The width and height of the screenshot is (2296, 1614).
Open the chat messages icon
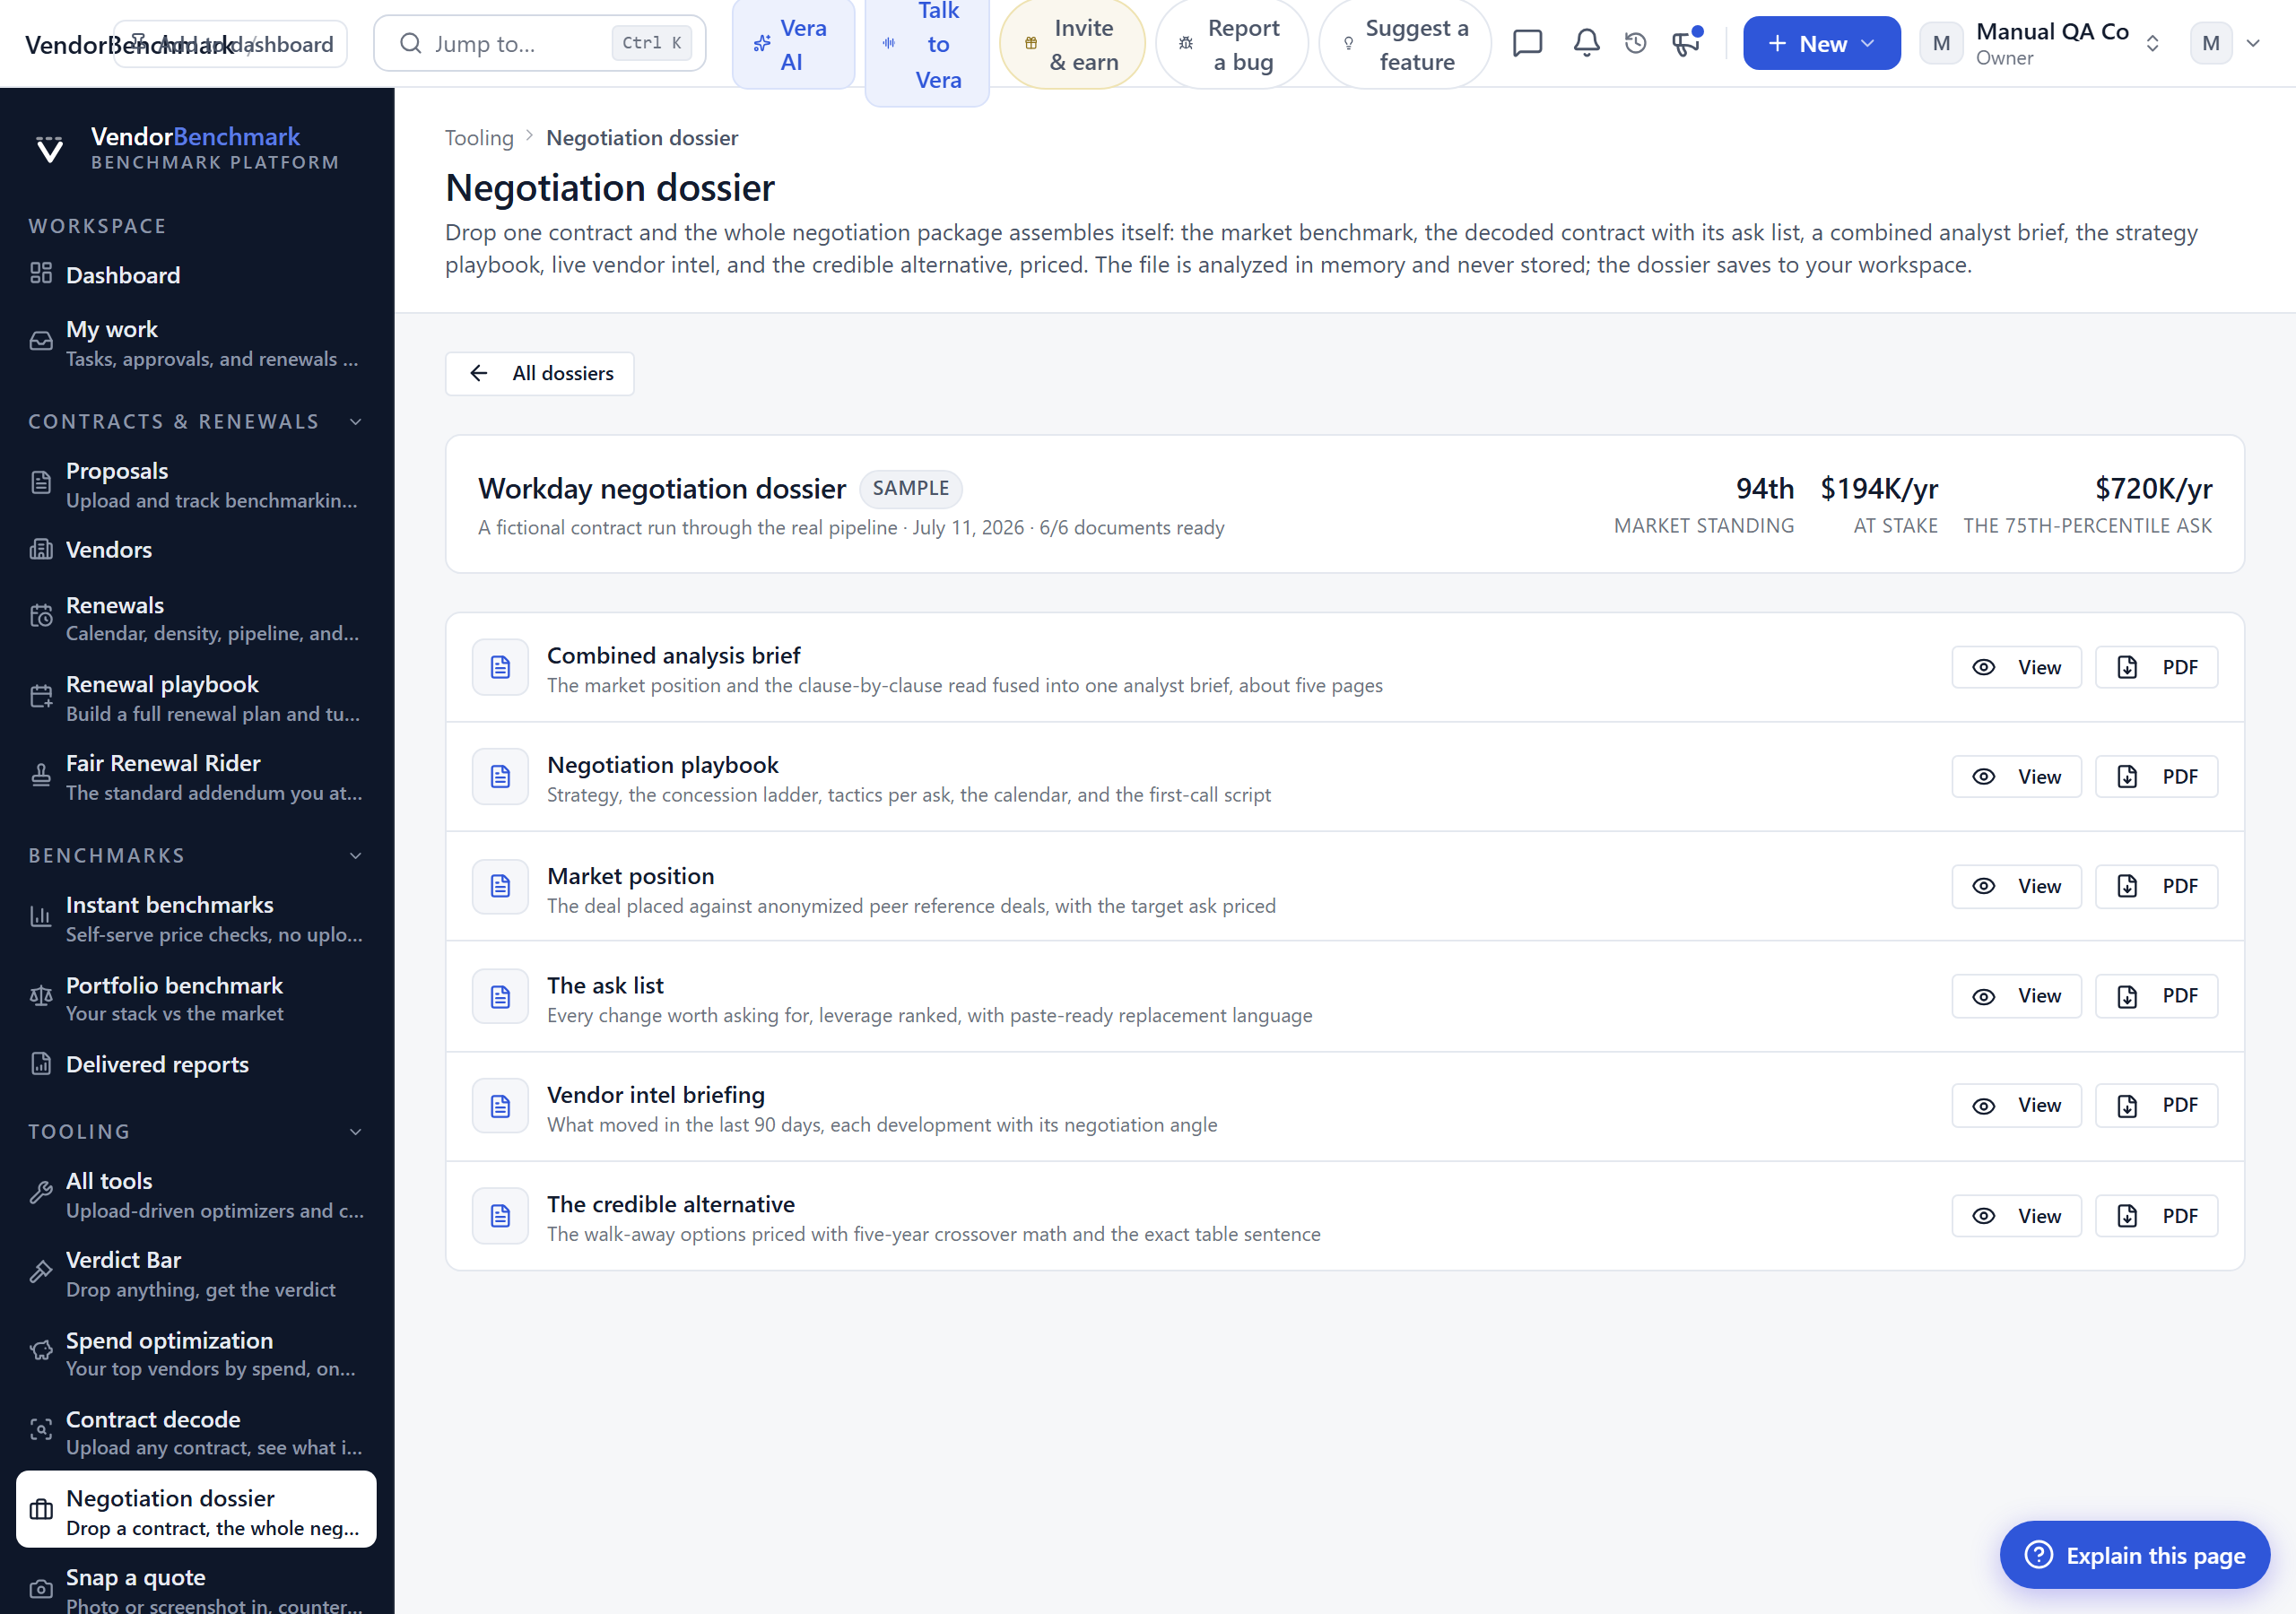pyautogui.click(x=1527, y=43)
